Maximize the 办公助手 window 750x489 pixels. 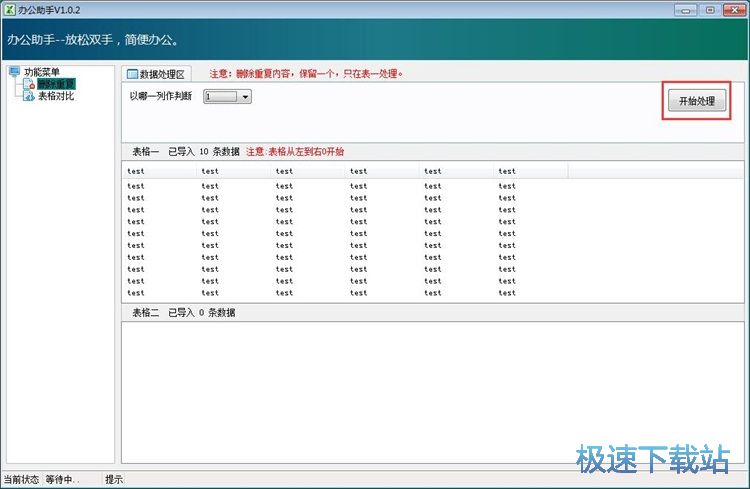[x=711, y=9]
